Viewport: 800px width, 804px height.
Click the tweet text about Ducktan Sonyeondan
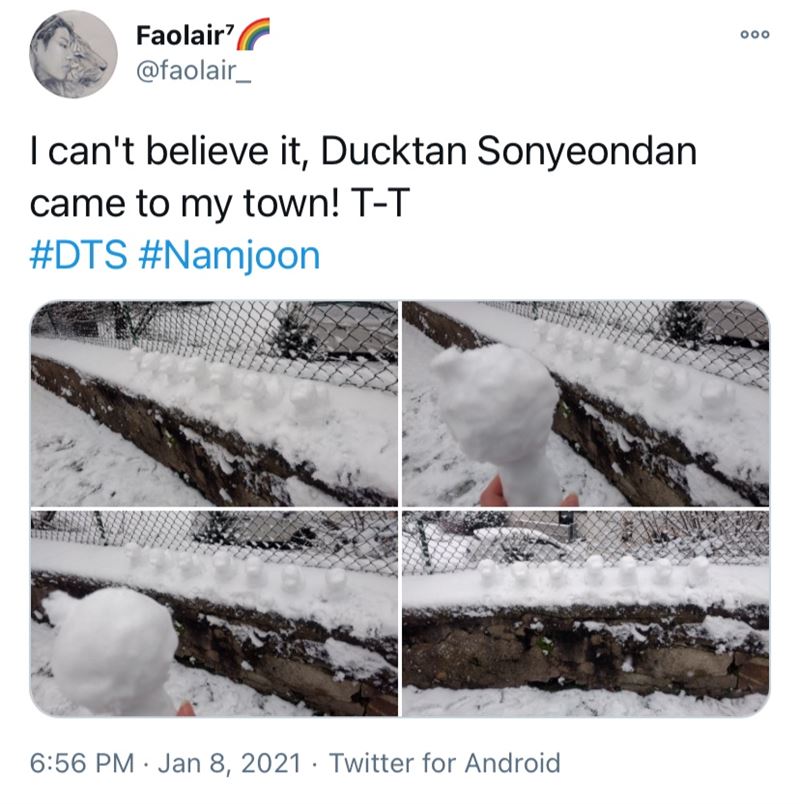tap(364, 177)
